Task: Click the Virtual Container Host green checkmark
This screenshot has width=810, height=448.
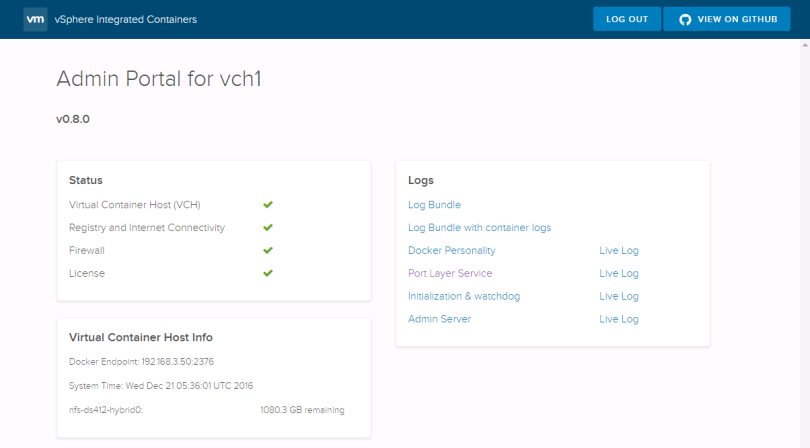Action: 268,205
